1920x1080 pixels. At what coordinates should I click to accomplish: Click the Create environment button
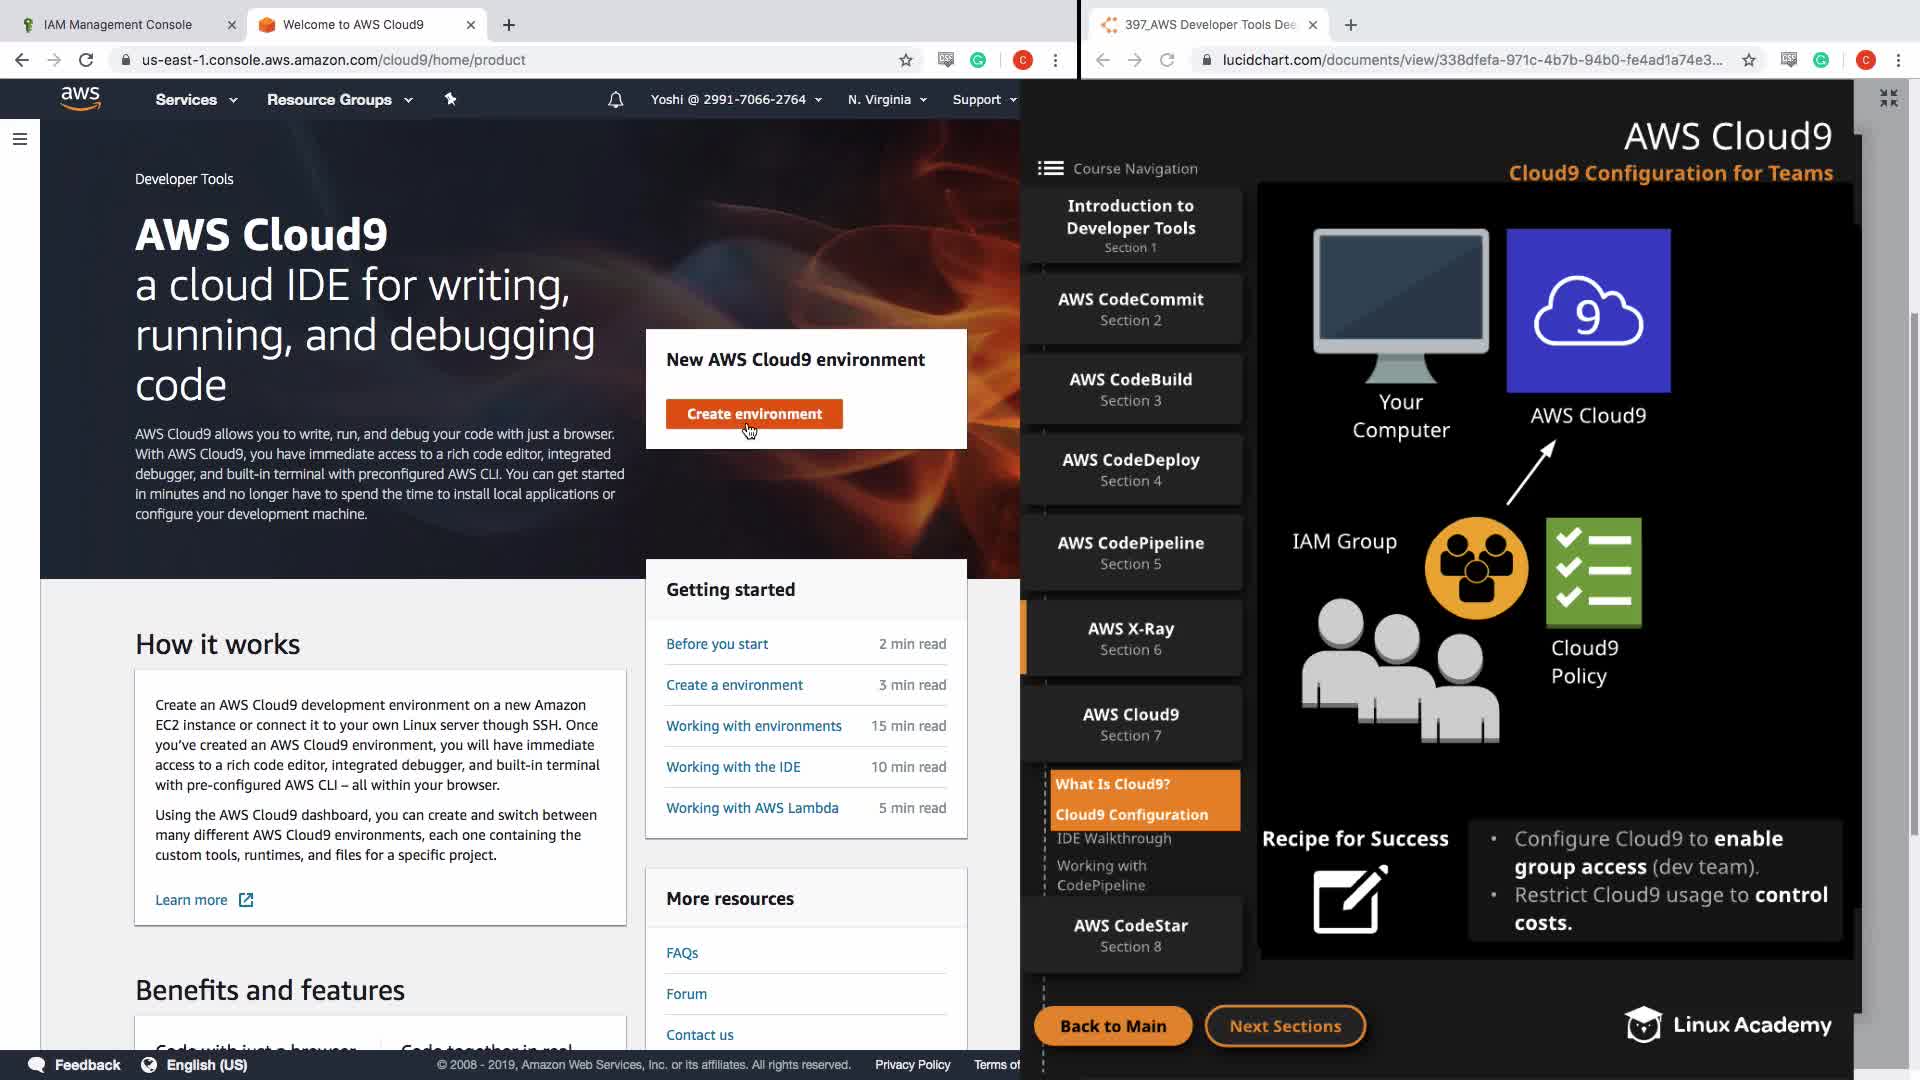pyautogui.click(x=754, y=414)
